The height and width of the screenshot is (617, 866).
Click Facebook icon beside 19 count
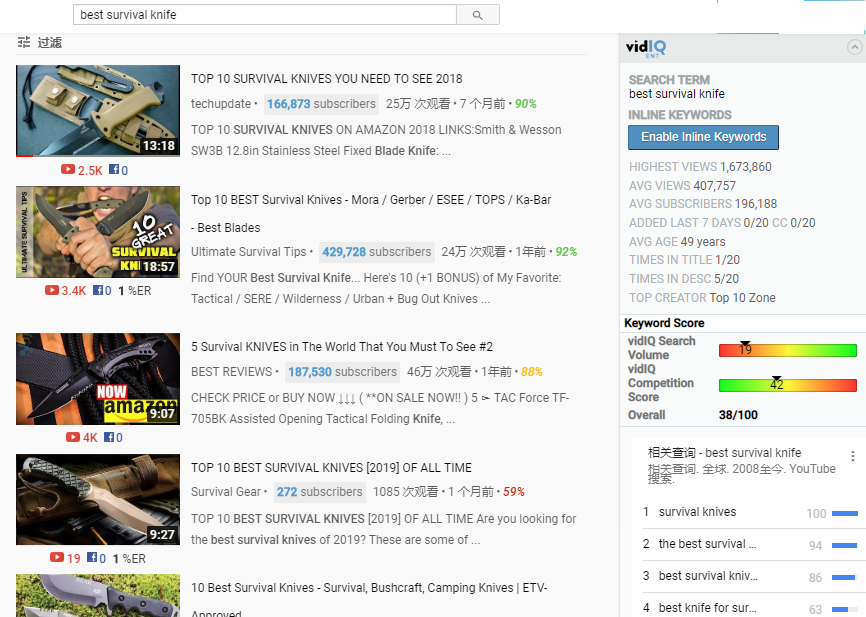click(92, 557)
